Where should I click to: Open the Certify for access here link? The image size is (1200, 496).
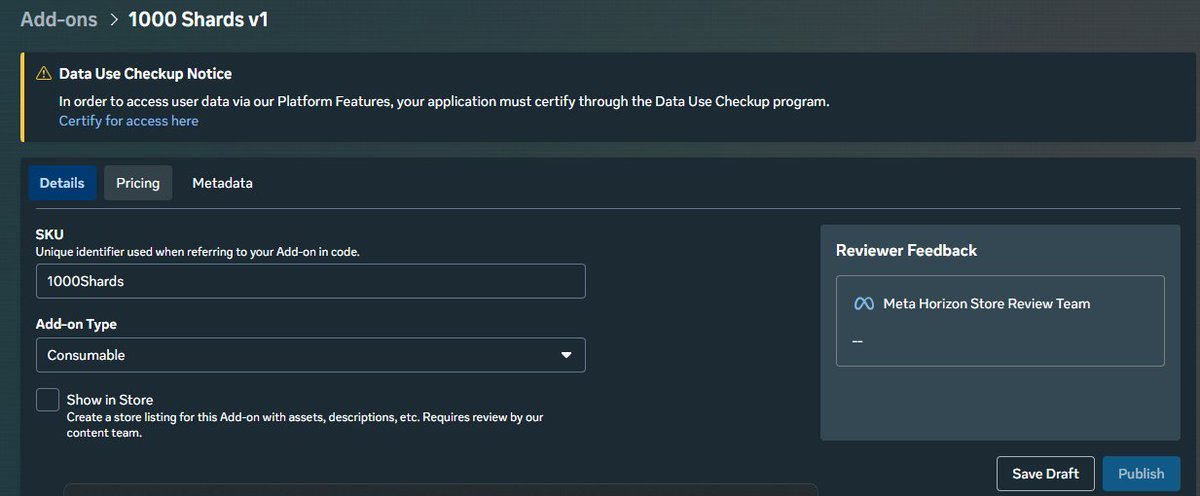click(x=129, y=121)
